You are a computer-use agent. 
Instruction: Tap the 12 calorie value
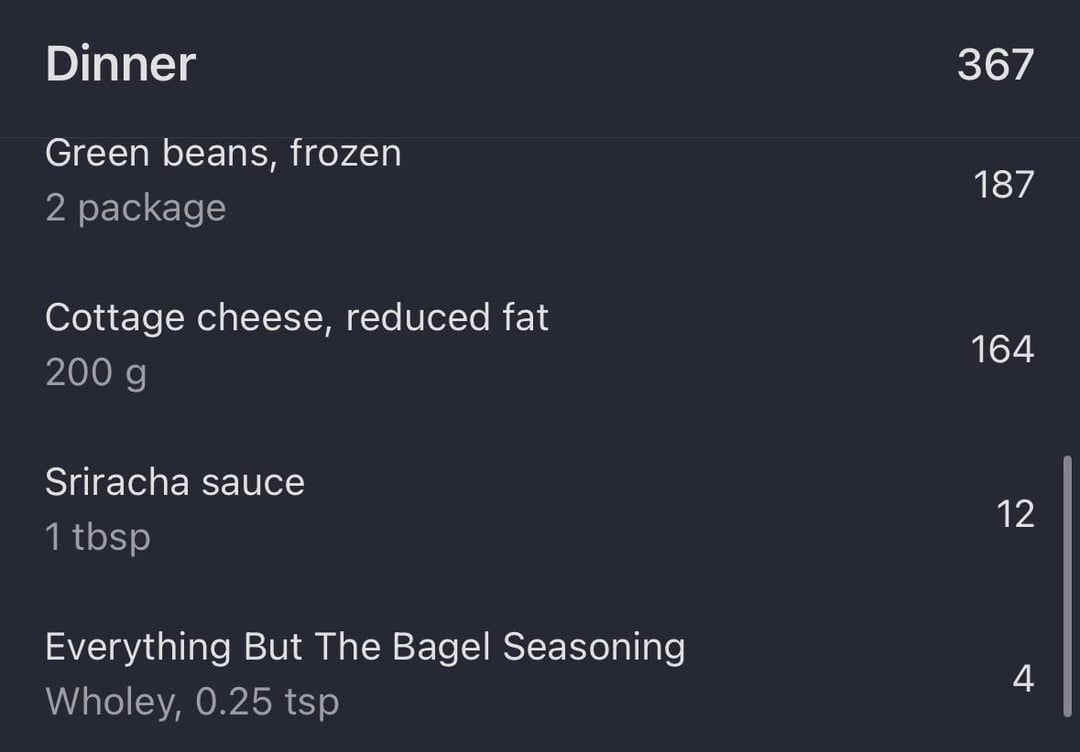pyautogui.click(x=1015, y=514)
